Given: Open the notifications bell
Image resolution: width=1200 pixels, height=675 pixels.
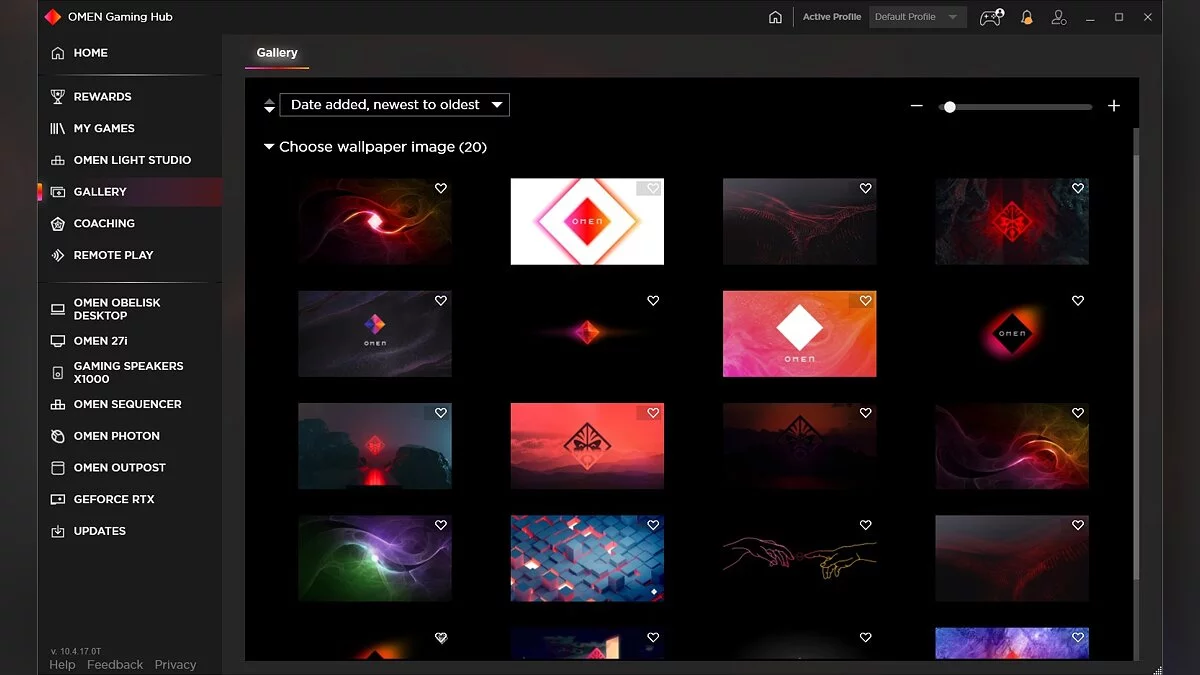Looking at the screenshot, I should click(x=1026, y=17).
